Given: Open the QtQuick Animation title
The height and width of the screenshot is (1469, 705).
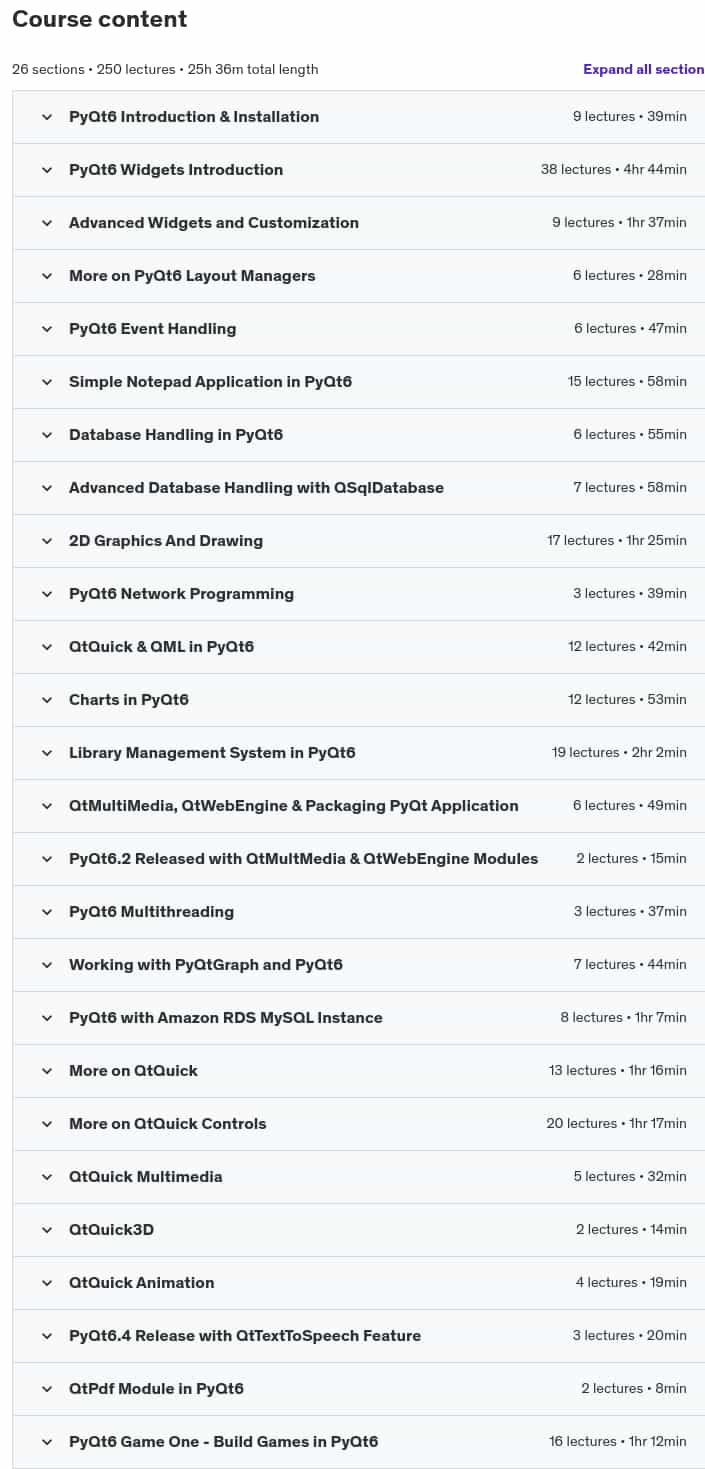Looking at the screenshot, I should click(x=142, y=1283).
